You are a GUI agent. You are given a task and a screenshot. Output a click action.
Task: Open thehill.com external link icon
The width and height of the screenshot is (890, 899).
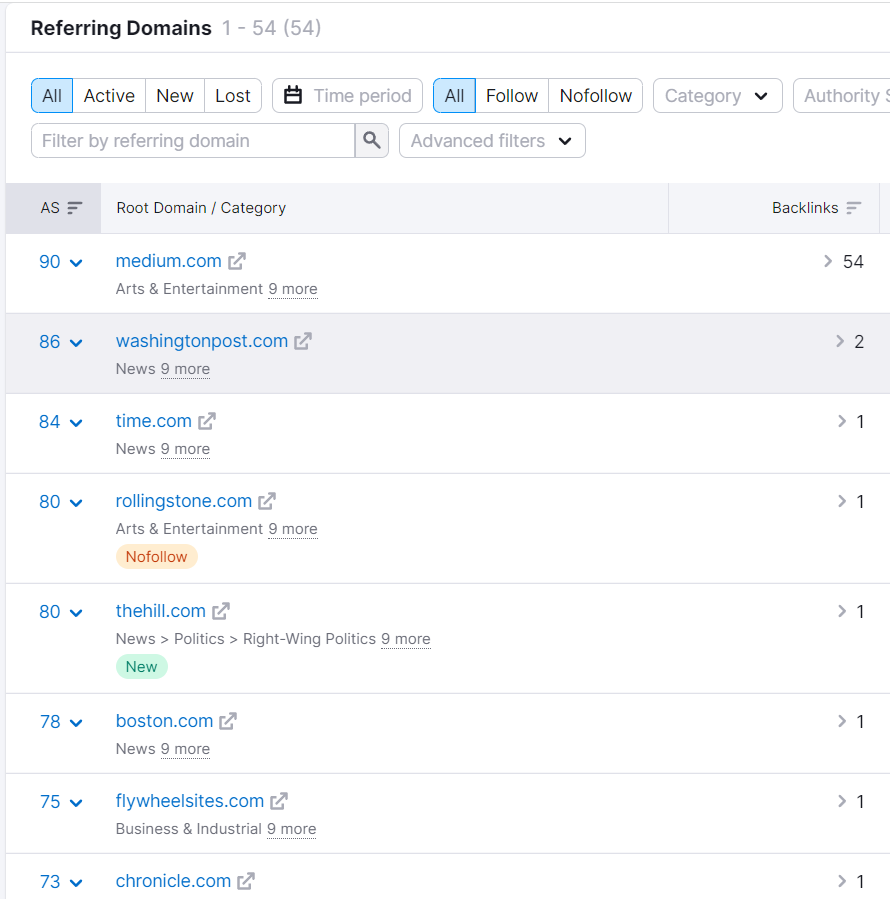coord(221,611)
